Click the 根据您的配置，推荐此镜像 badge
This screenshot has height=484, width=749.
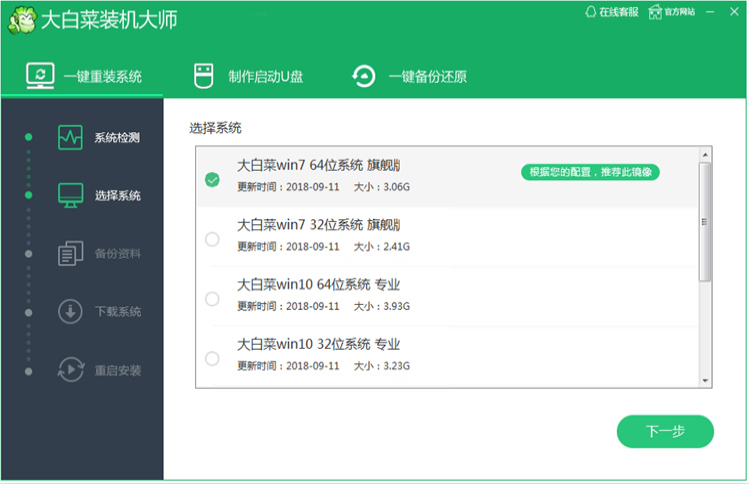tap(590, 172)
